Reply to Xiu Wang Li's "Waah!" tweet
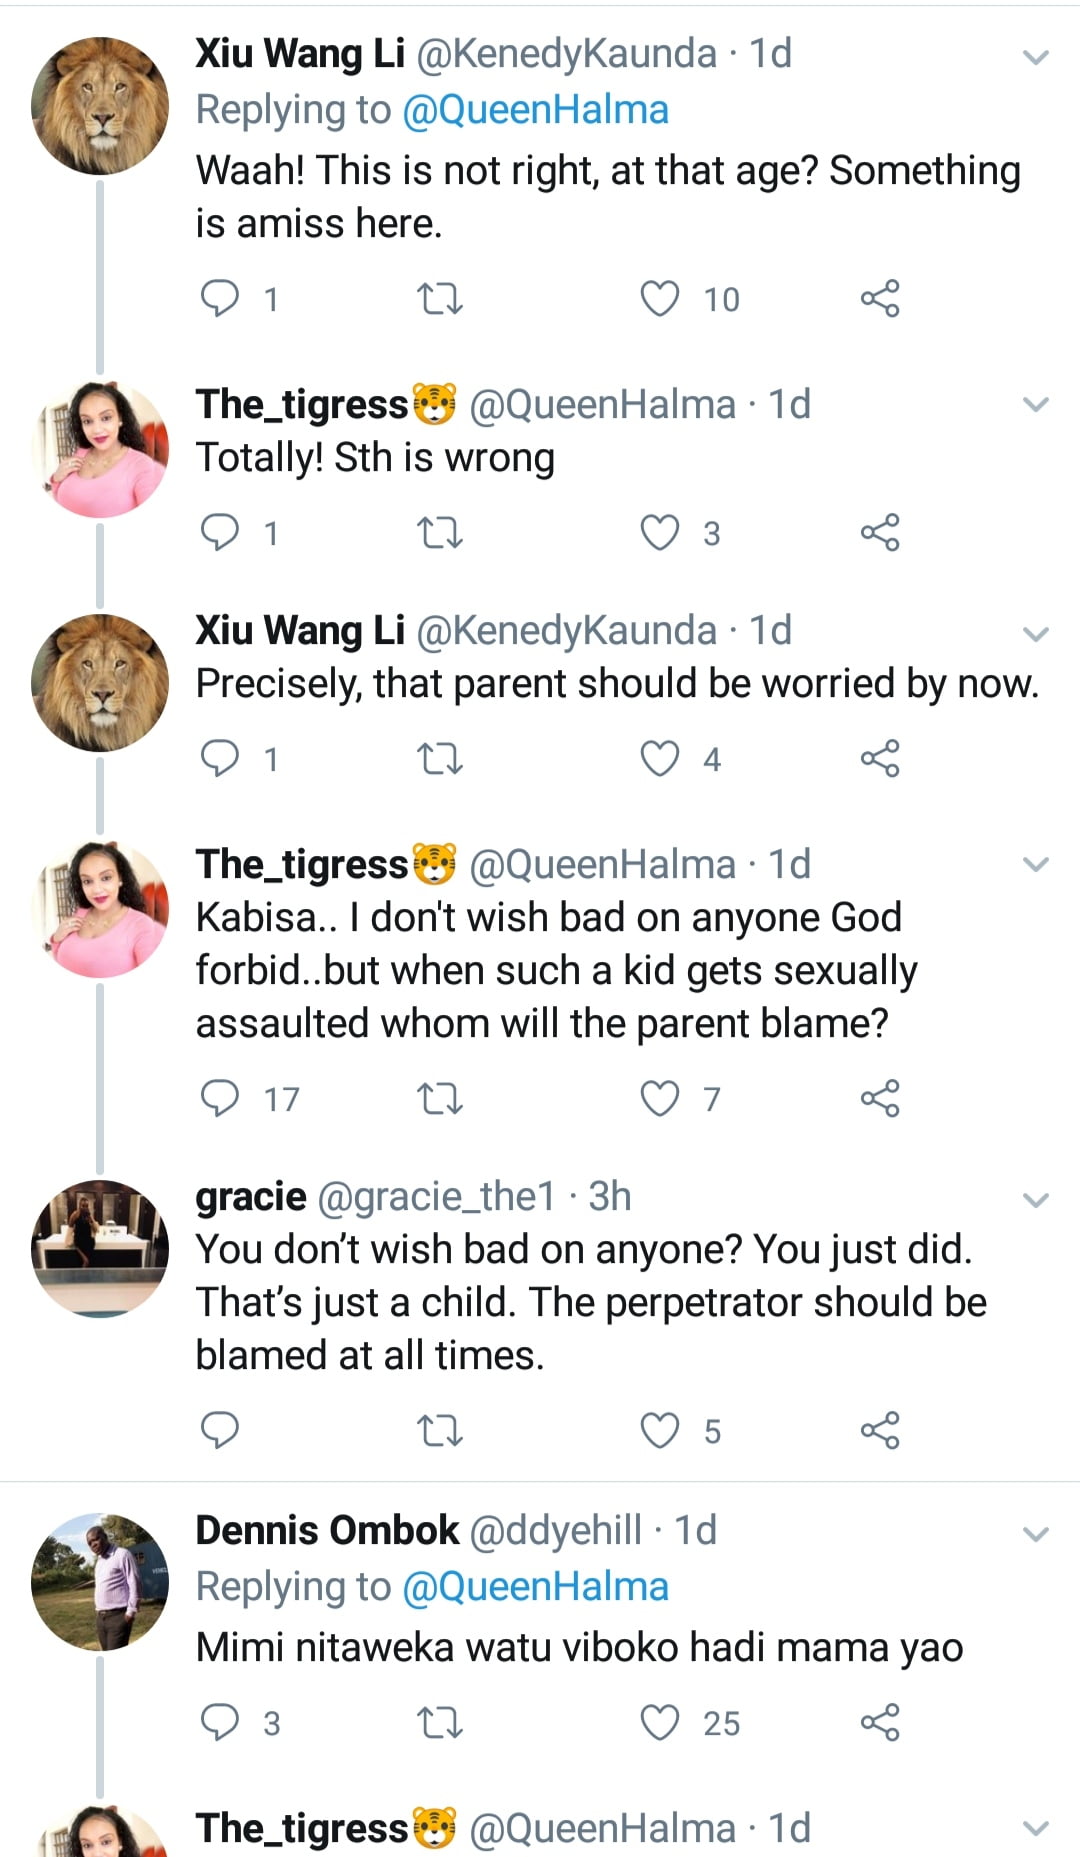 click(220, 298)
